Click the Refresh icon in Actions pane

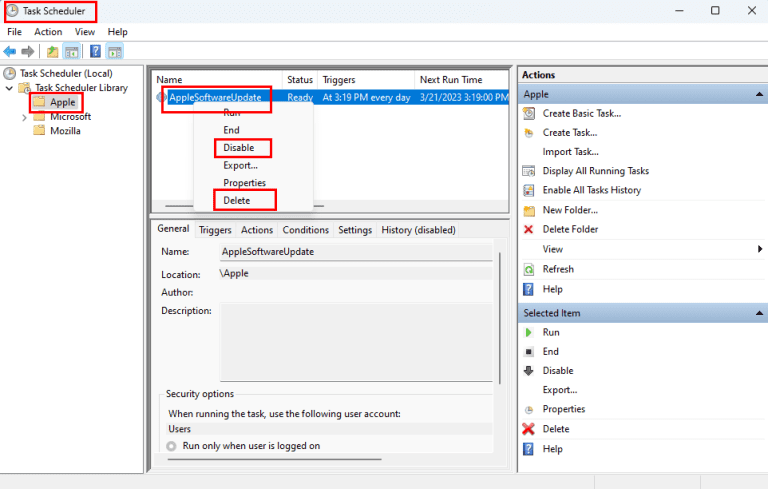coord(529,269)
